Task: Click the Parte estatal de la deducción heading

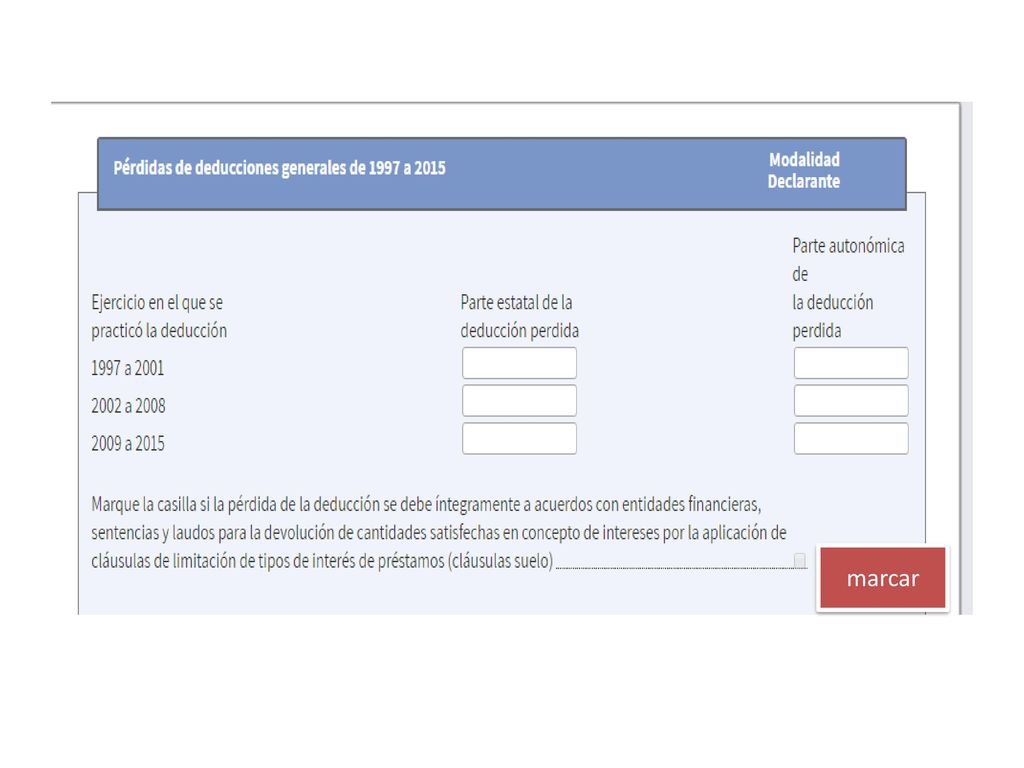Action: [520, 317]
